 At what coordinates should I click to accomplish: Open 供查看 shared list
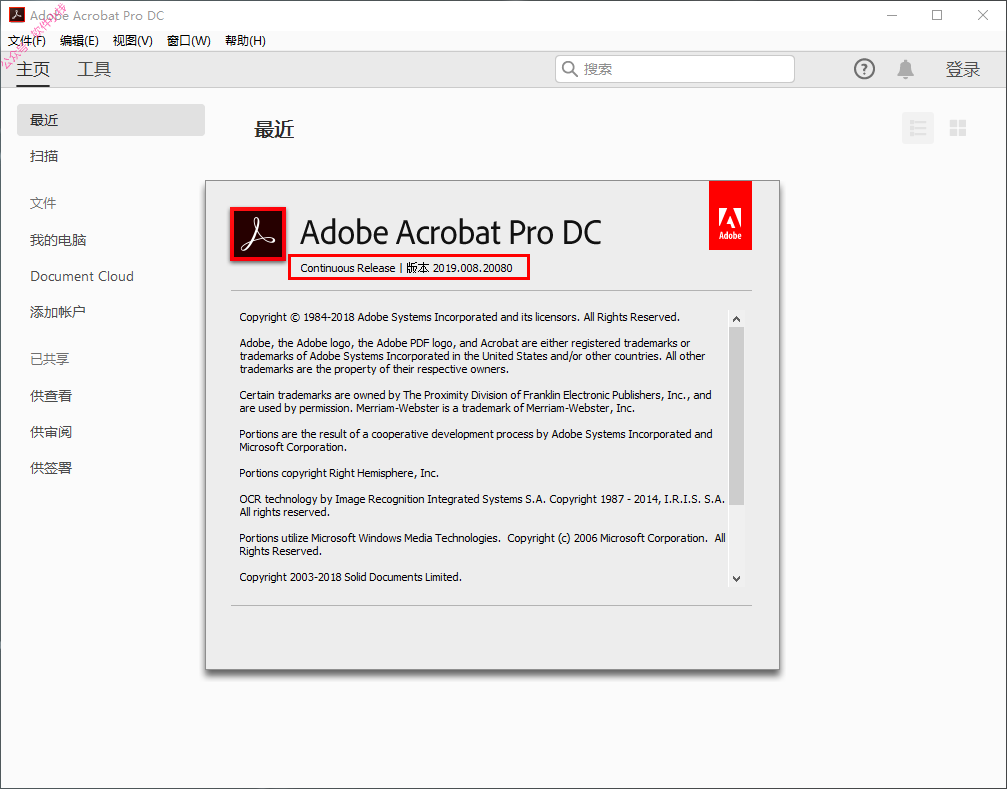pos(51,396)
